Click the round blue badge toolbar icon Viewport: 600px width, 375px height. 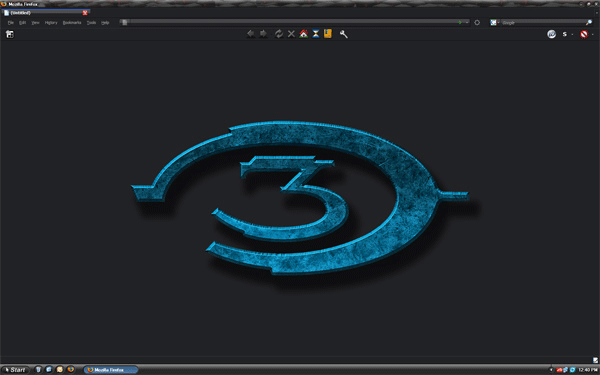point(551,34)
